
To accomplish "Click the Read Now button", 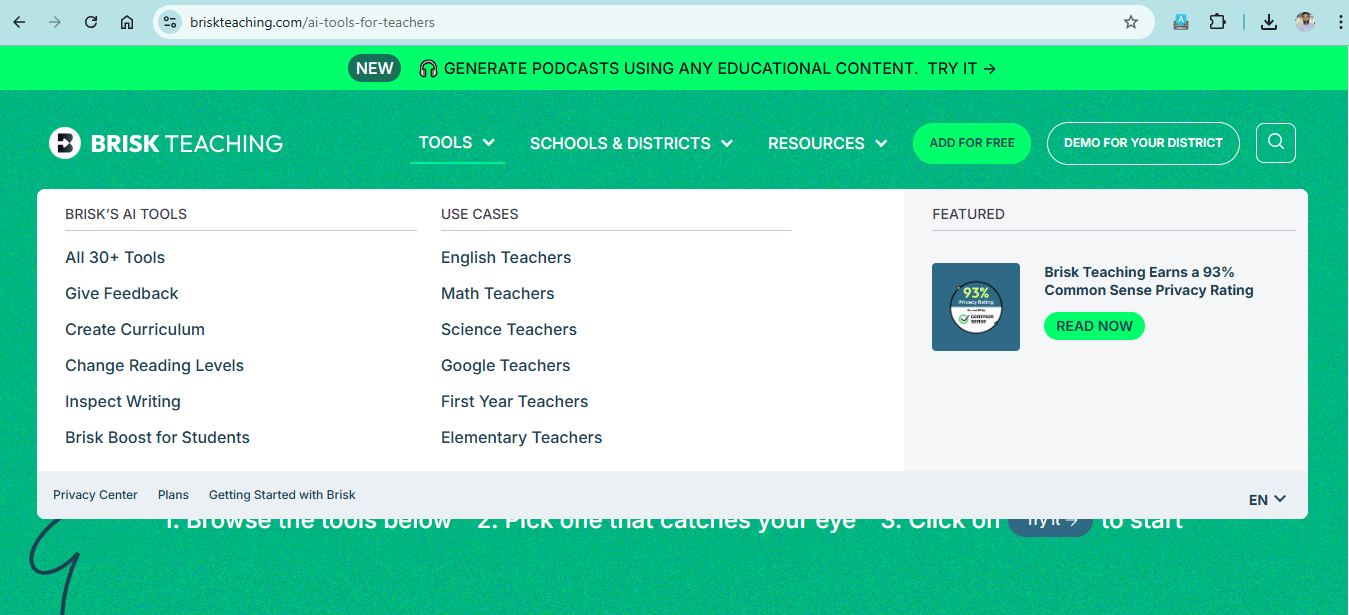I will click(x=1094, y=326).
